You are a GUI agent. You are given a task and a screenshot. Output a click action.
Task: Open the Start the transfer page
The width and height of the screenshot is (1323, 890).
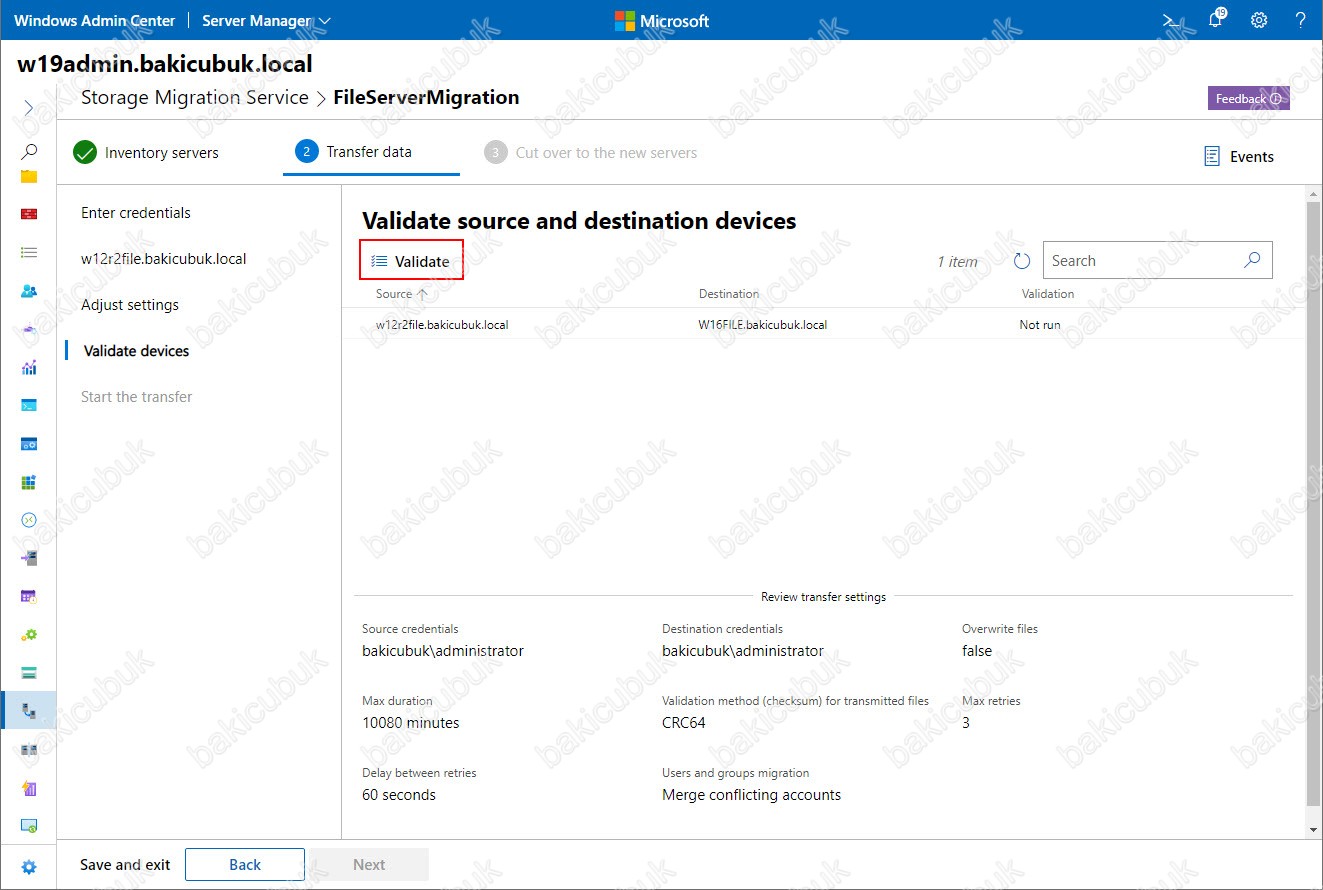tap(137, 397)
